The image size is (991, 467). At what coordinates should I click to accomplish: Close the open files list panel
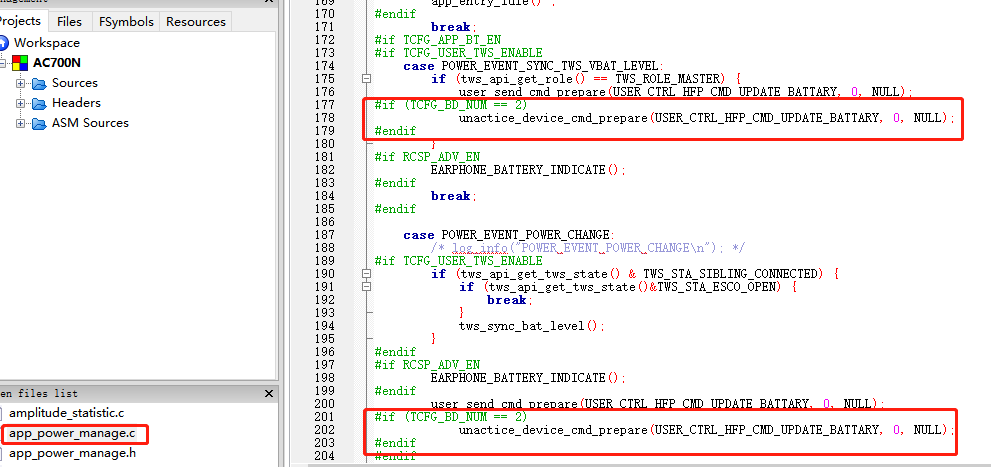coord(269,394)
